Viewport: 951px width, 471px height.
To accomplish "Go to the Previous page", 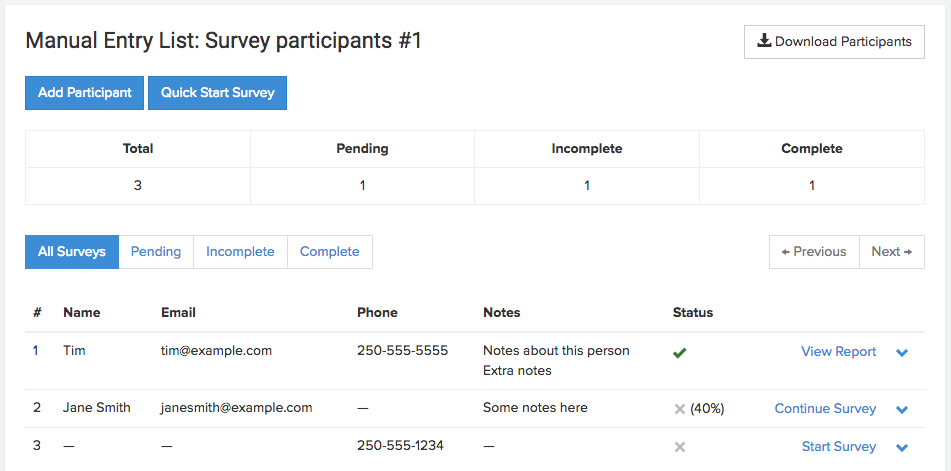I will [x=814, y=252].
